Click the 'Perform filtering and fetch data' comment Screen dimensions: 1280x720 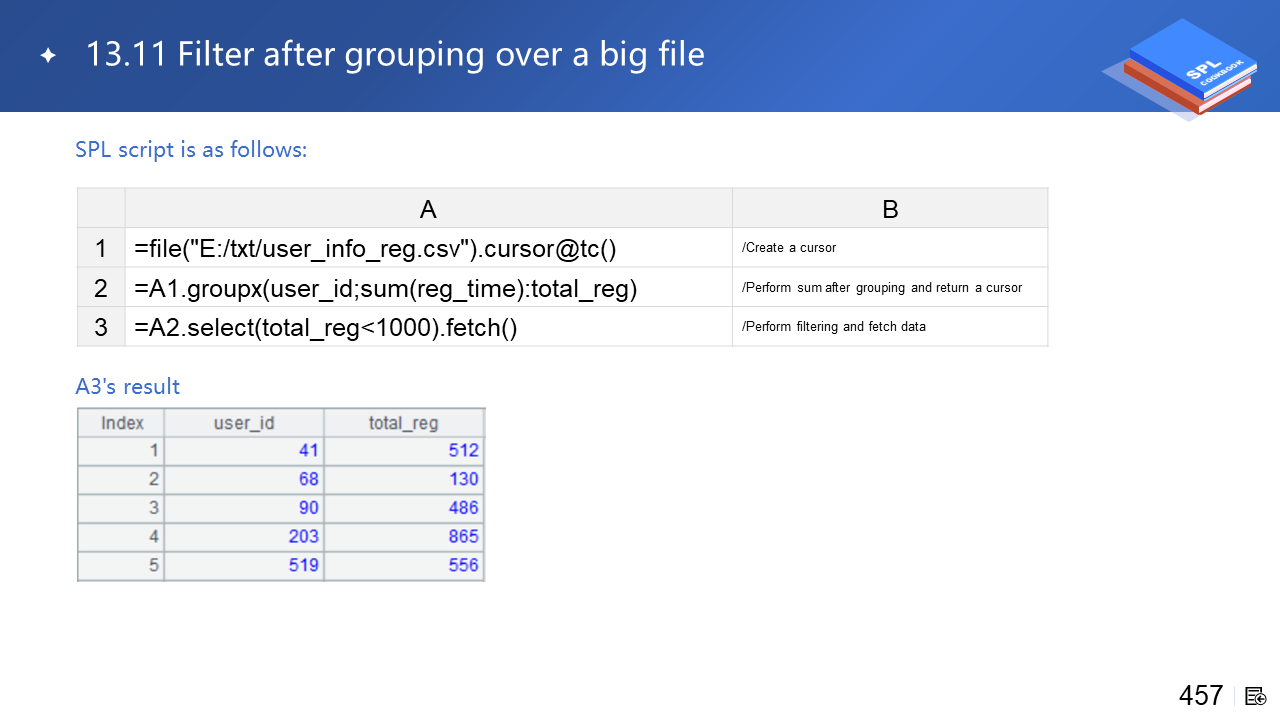tap(833, 327)
